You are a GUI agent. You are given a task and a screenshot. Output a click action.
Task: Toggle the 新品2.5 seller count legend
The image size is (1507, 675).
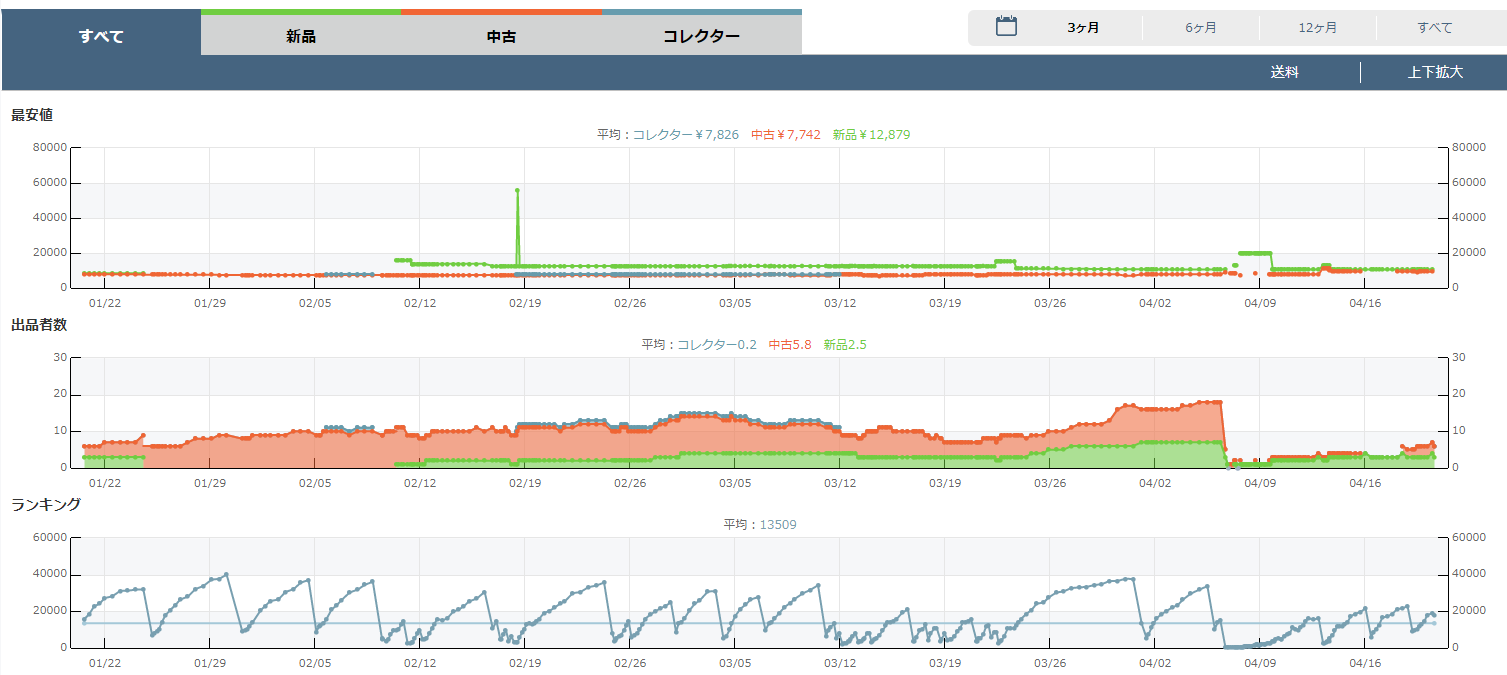[x=845, y=345]
